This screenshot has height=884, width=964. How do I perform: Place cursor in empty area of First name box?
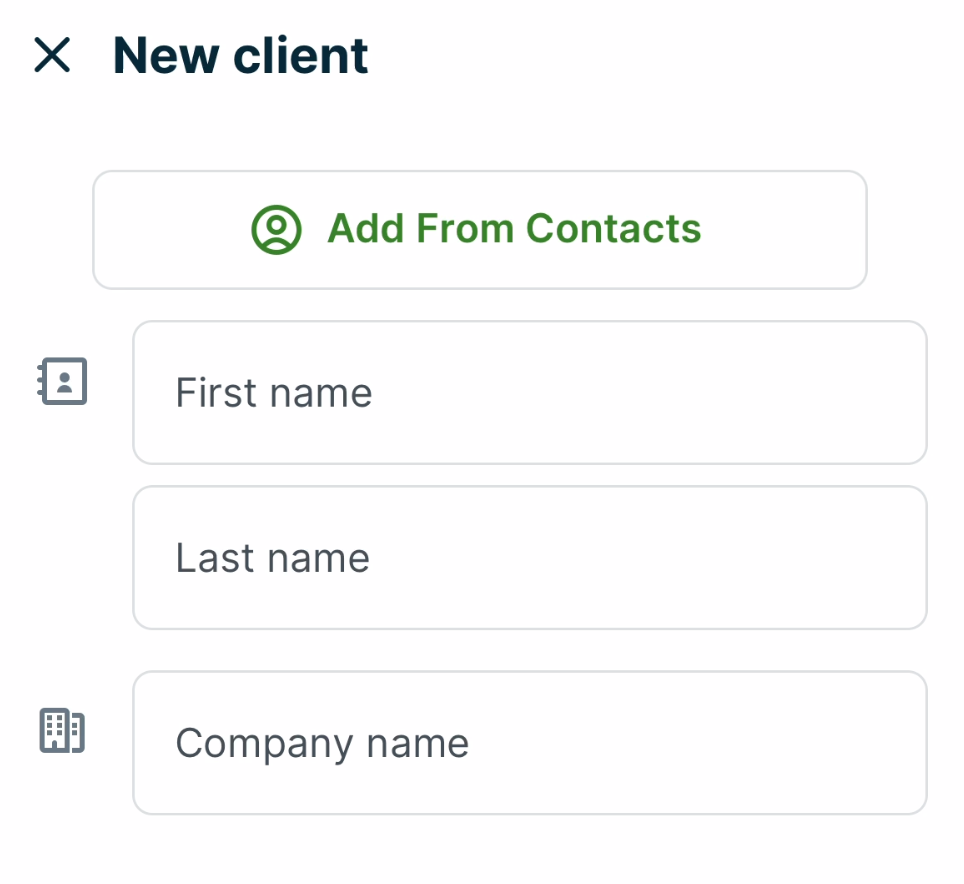click(x=700, y=393)
